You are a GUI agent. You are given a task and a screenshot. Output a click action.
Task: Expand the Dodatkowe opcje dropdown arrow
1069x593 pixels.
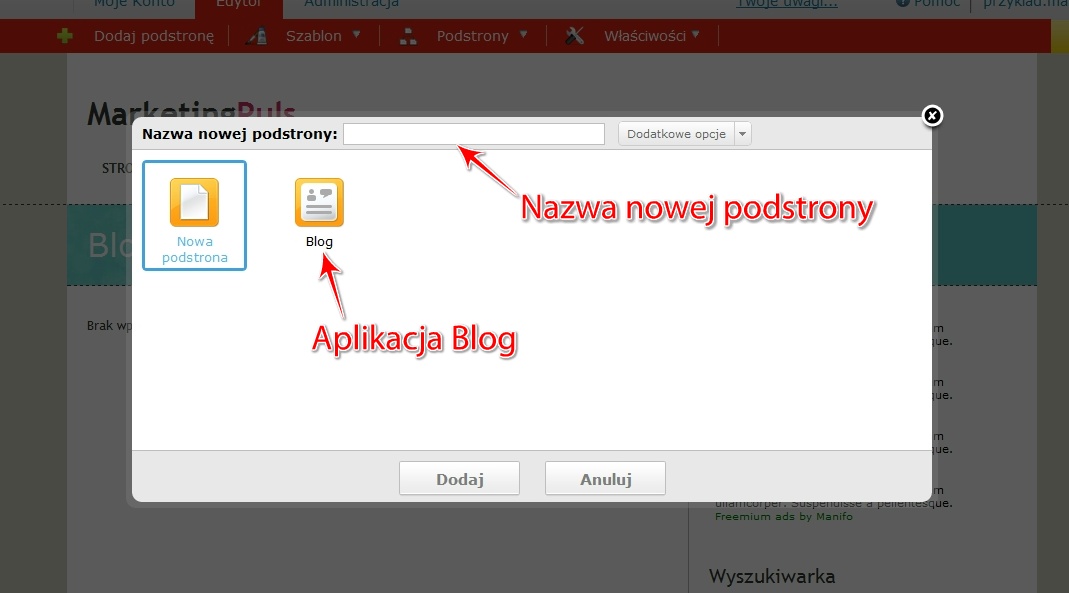pyautogui.click(x=742, y=134)
